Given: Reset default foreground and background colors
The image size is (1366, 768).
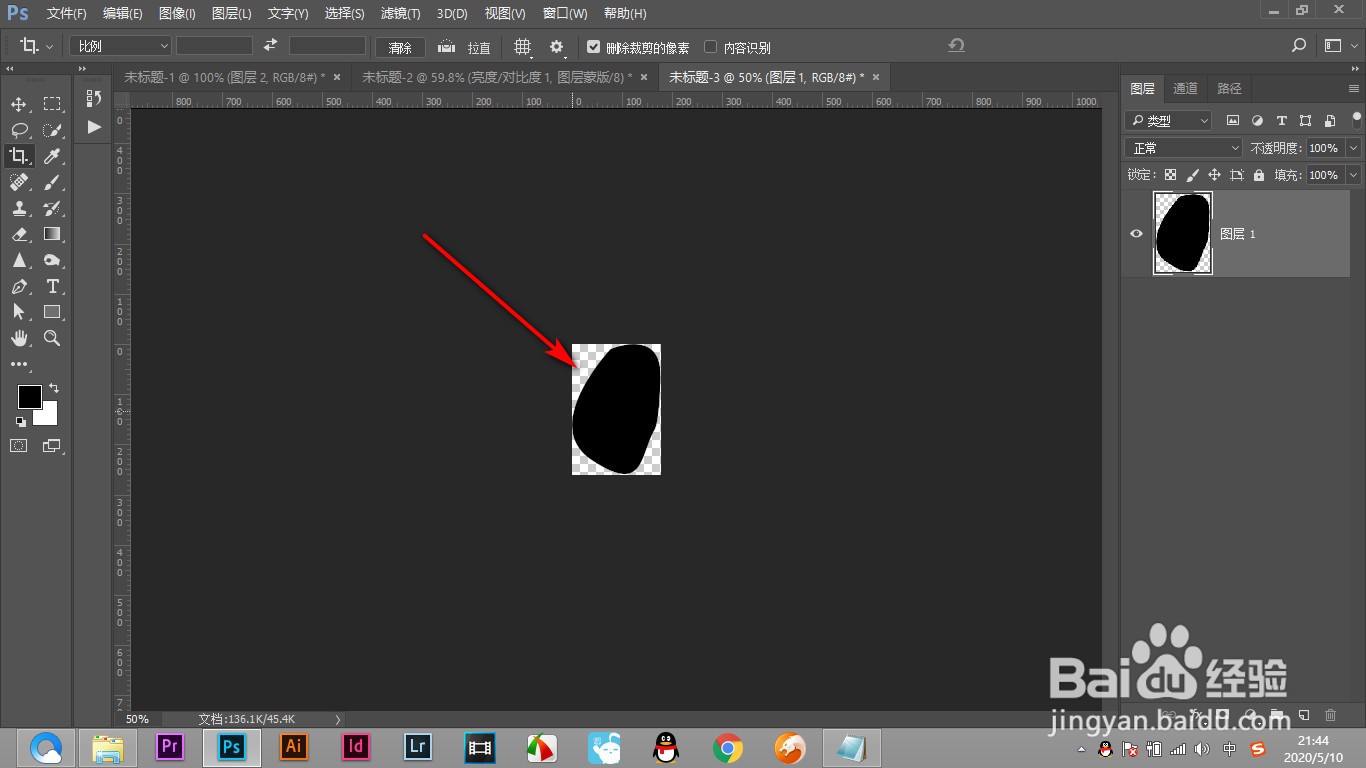Looking at the screenshot, I should tap(21, 422).
